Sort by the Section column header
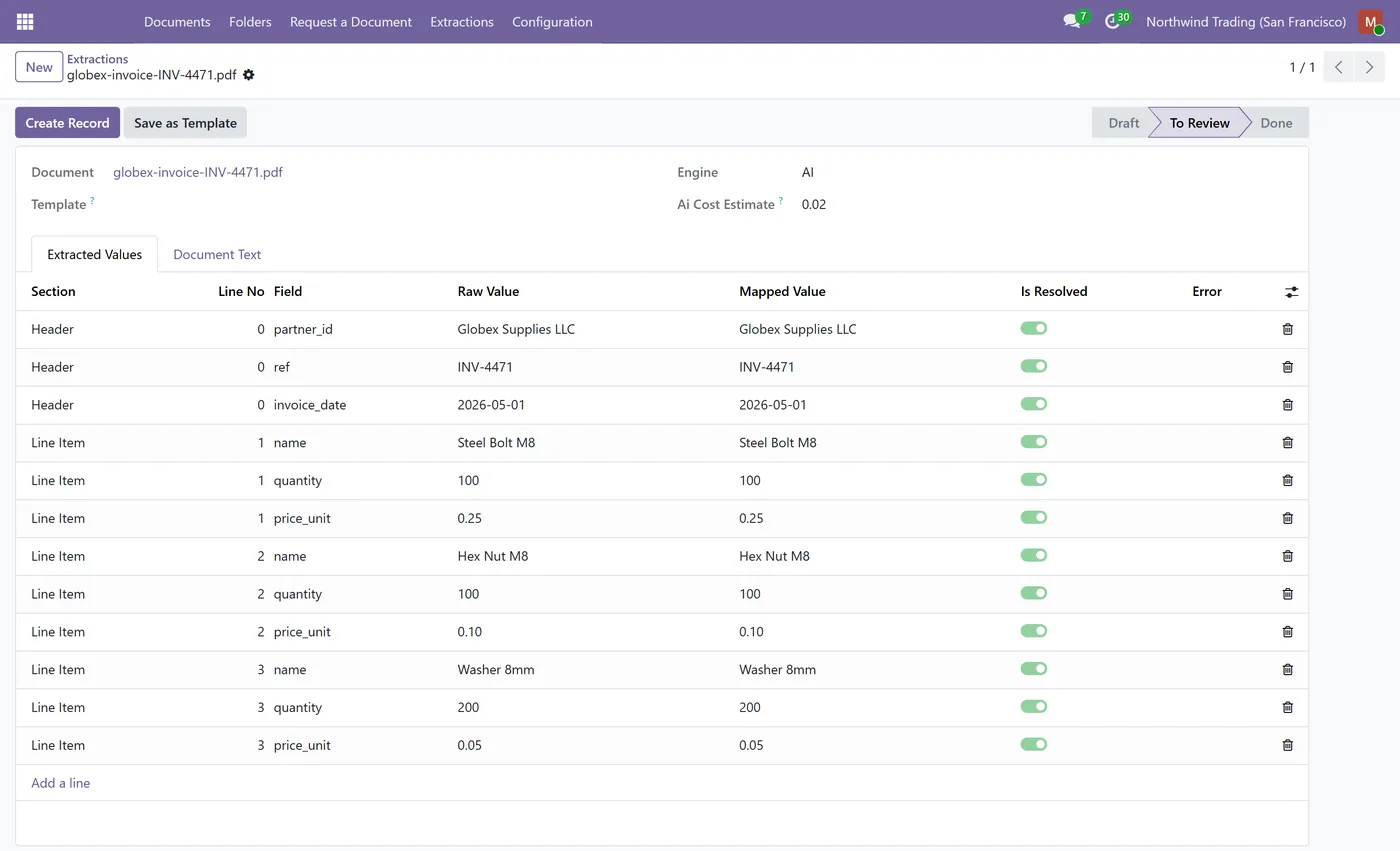Viewport: 1400px width, 851px height. (53, 292)
